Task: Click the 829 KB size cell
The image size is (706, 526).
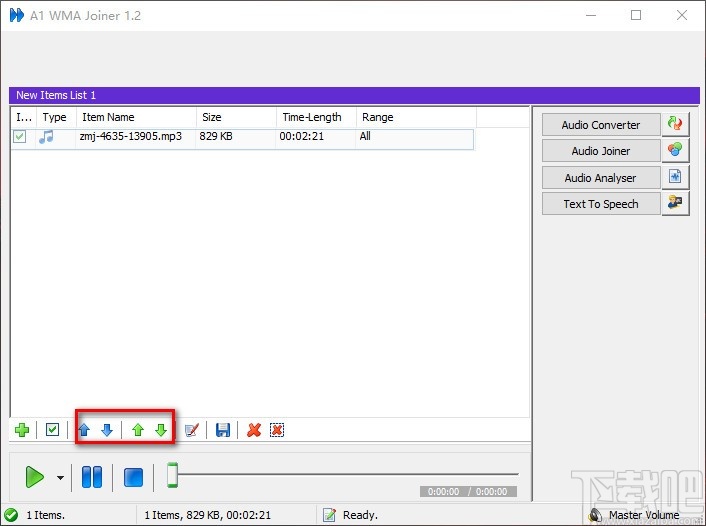Action: coord(216,136)
